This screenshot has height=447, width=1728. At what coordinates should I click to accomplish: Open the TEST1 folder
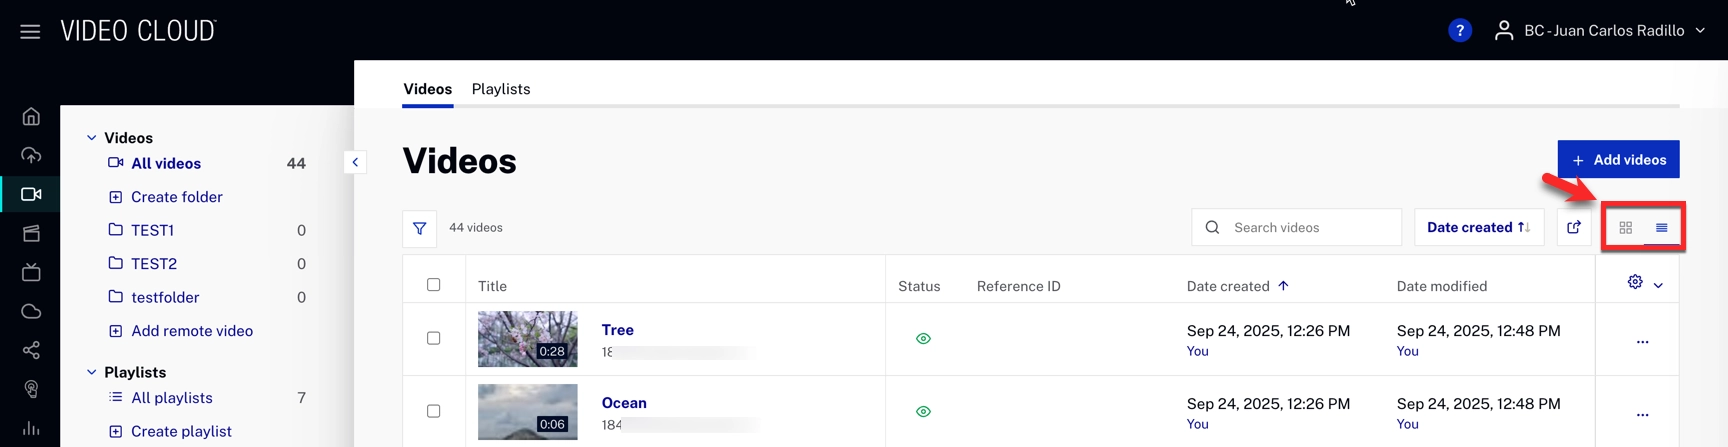(x=152, y=230)
